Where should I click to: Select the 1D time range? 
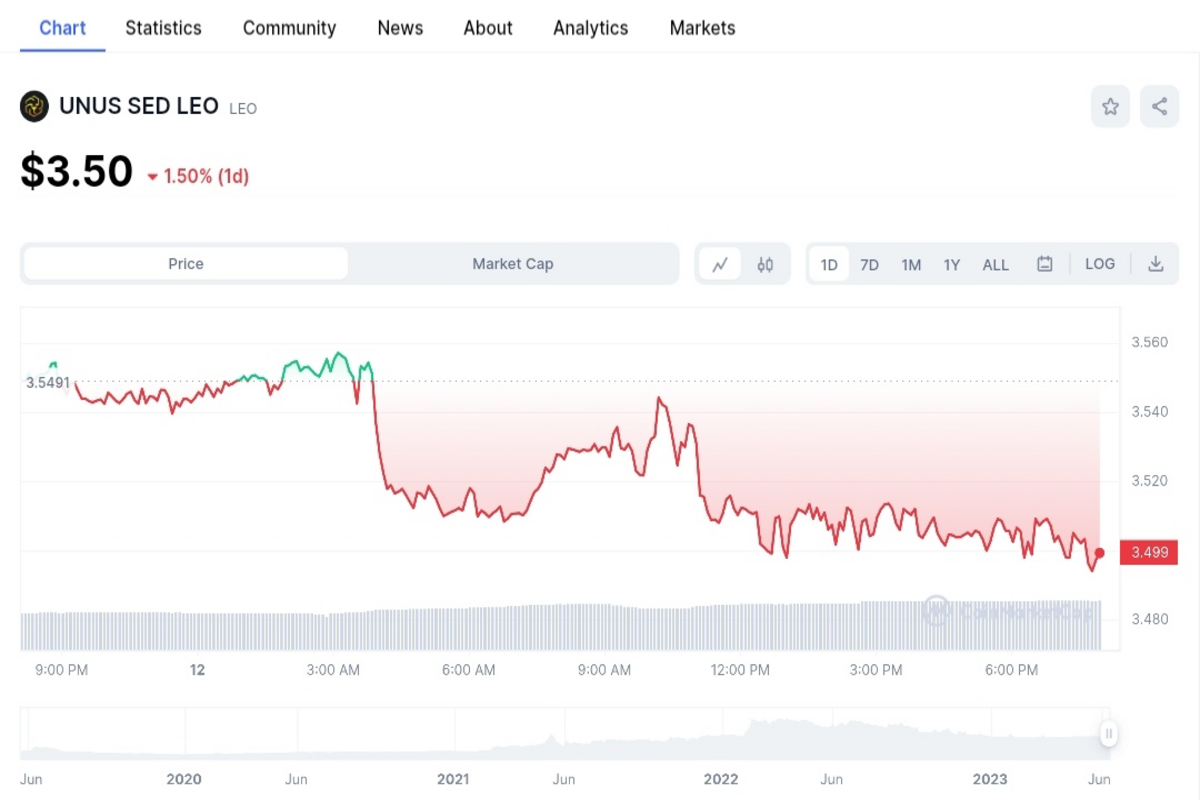point(829,265)
